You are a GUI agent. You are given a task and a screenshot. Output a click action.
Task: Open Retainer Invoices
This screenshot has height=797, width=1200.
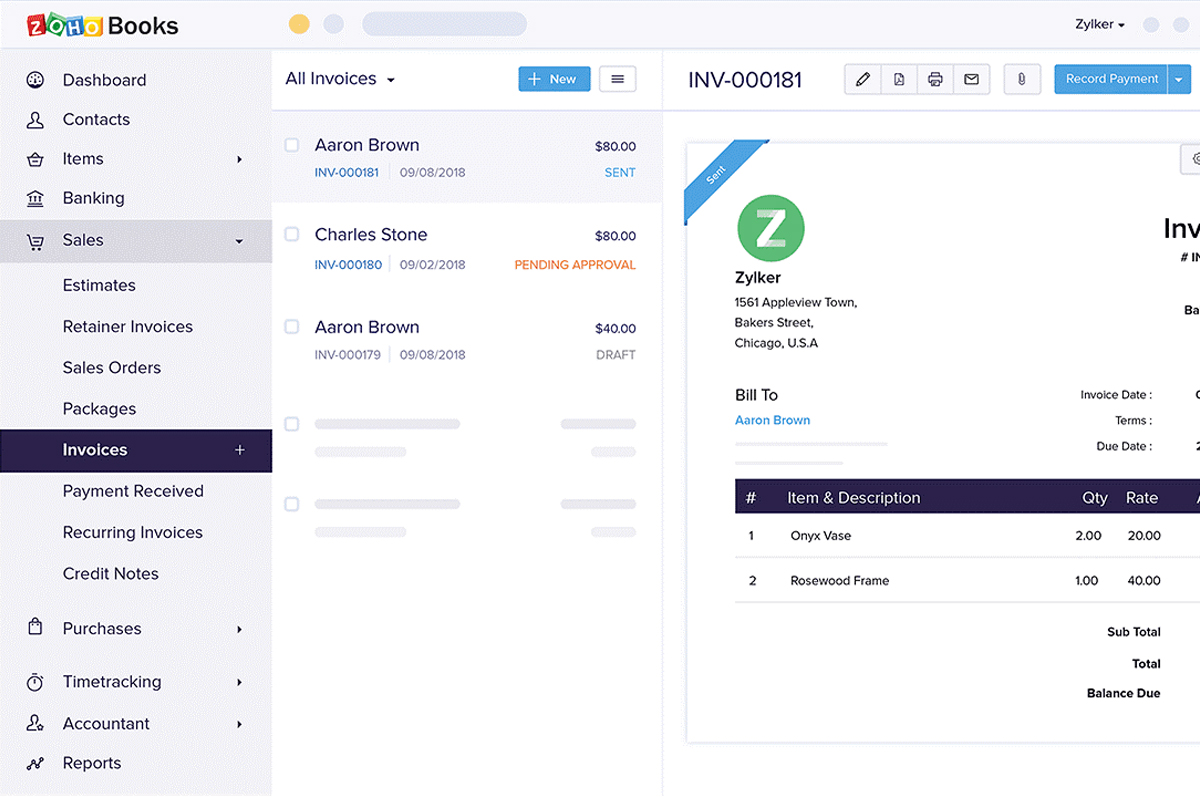[128, 326]
